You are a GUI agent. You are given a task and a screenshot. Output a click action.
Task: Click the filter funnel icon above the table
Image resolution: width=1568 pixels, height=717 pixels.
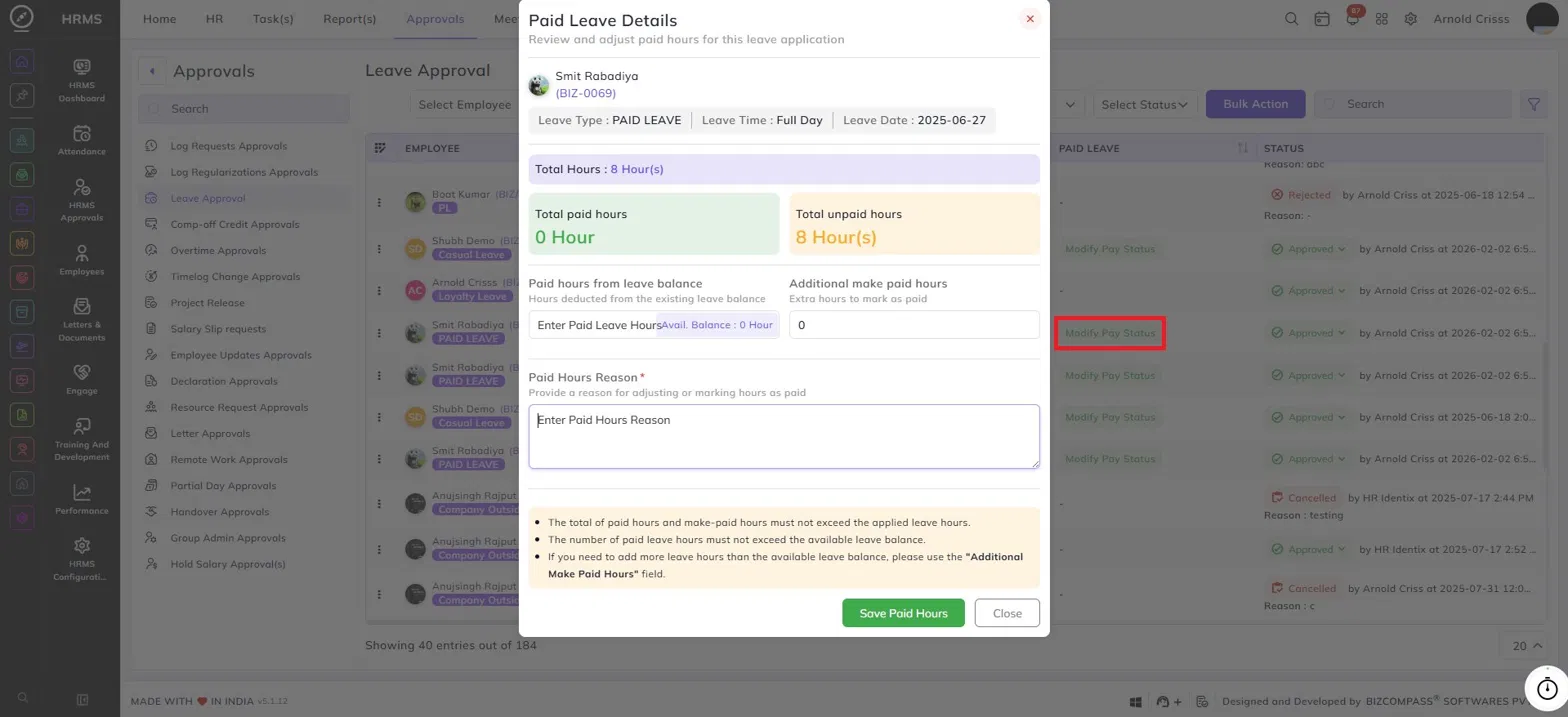[1532, 104]
